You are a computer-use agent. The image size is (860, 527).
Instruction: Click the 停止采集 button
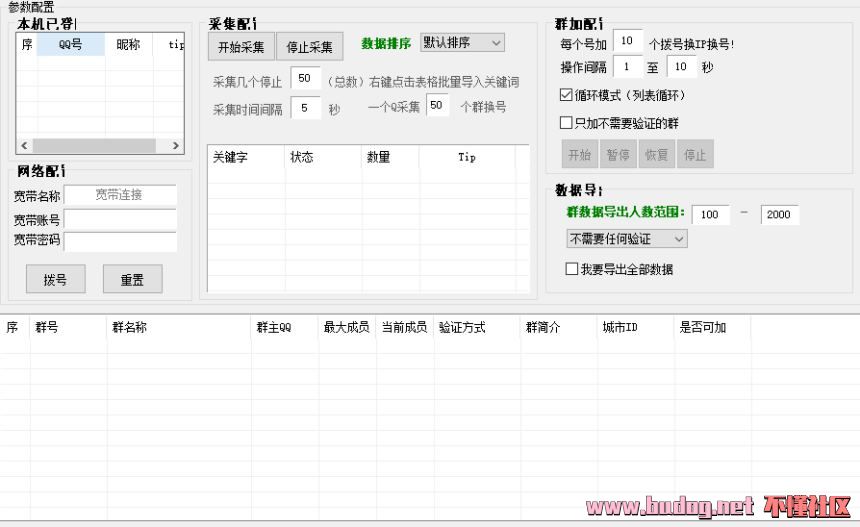pos(310,47)
